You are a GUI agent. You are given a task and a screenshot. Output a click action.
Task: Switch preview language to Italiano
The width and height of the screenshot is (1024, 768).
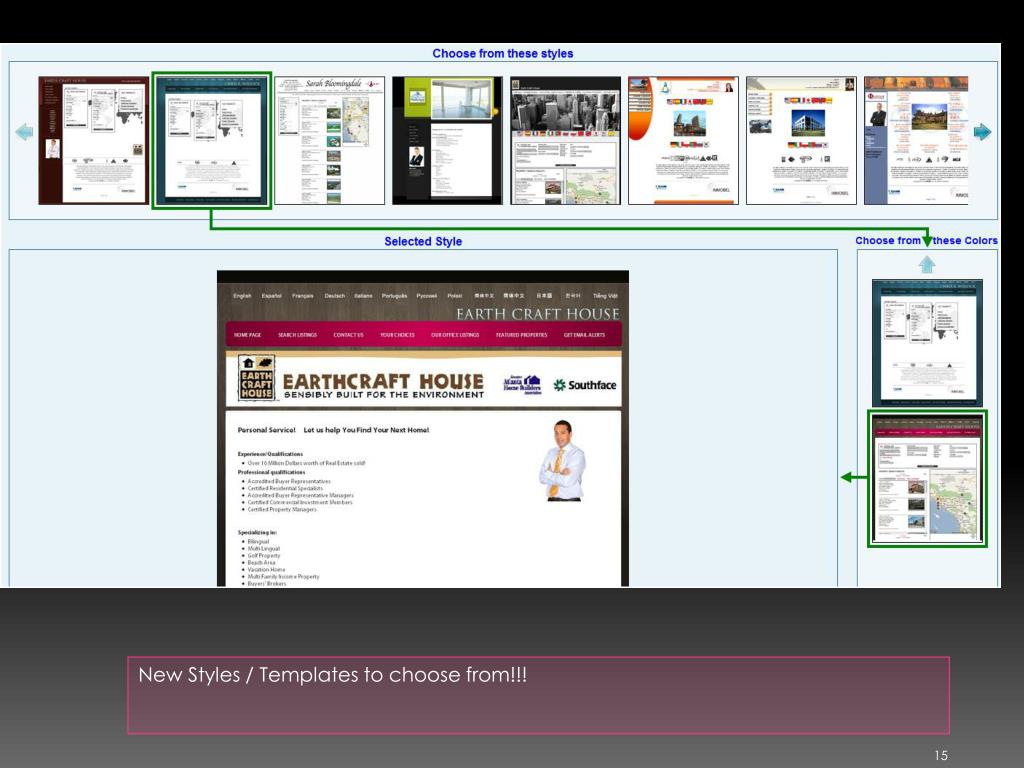click(x=363, y=296)
